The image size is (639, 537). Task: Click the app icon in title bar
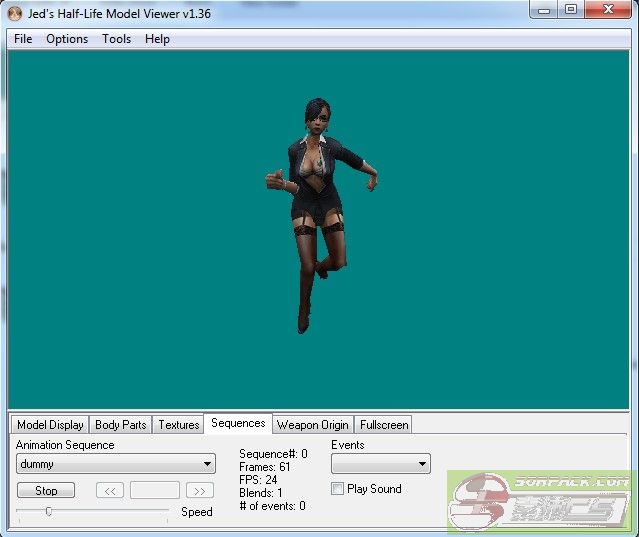[14, 12]
